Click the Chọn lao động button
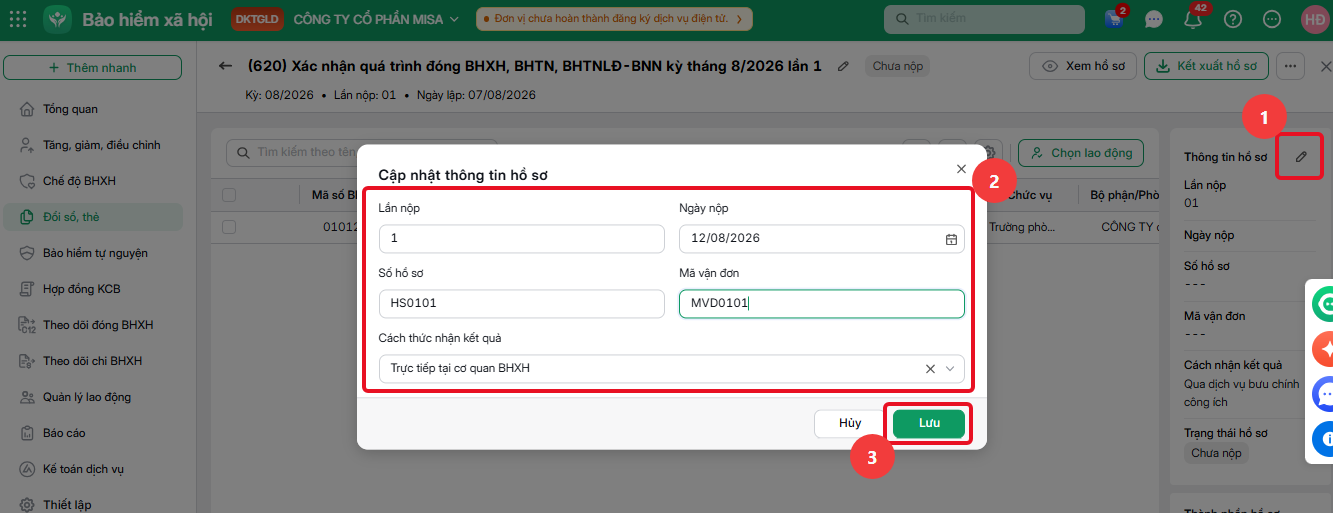The height and width of the screenshot is (513, 1333). click(x=1082, y=153)
